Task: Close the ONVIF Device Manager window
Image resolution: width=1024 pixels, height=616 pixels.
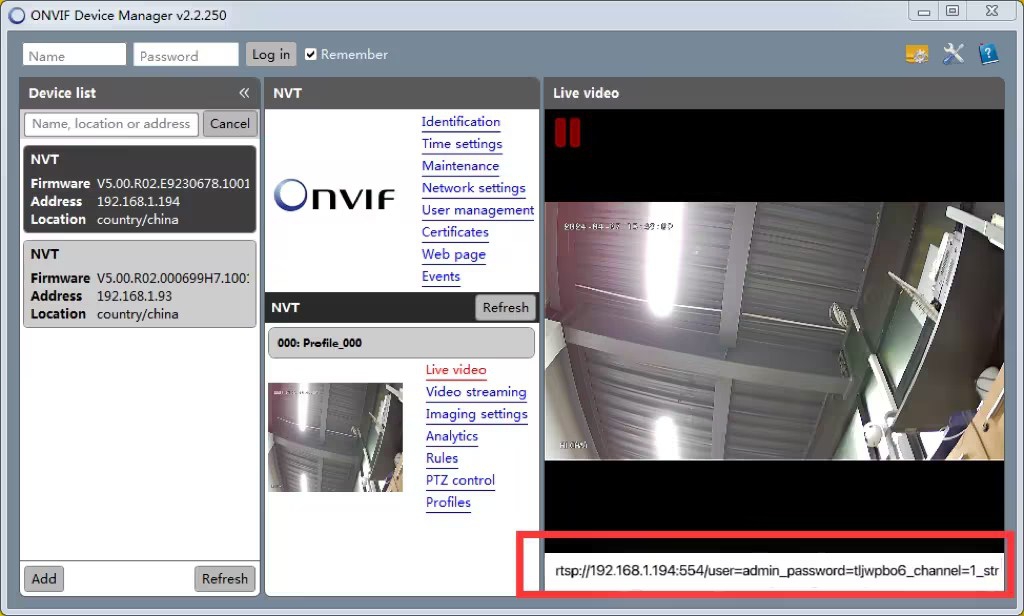Action: [992, 11]
